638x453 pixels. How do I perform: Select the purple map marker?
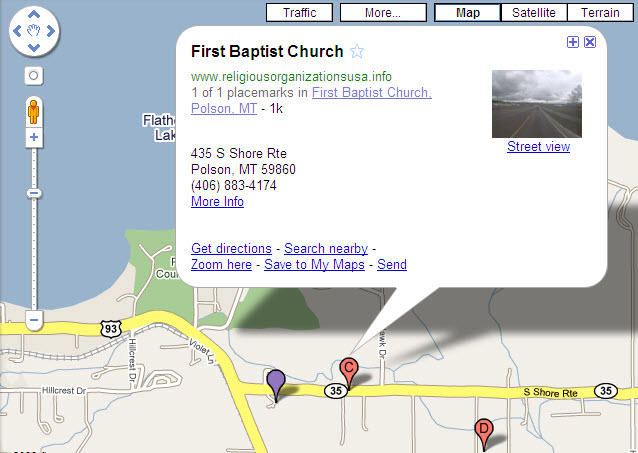(x=276, y=381)
